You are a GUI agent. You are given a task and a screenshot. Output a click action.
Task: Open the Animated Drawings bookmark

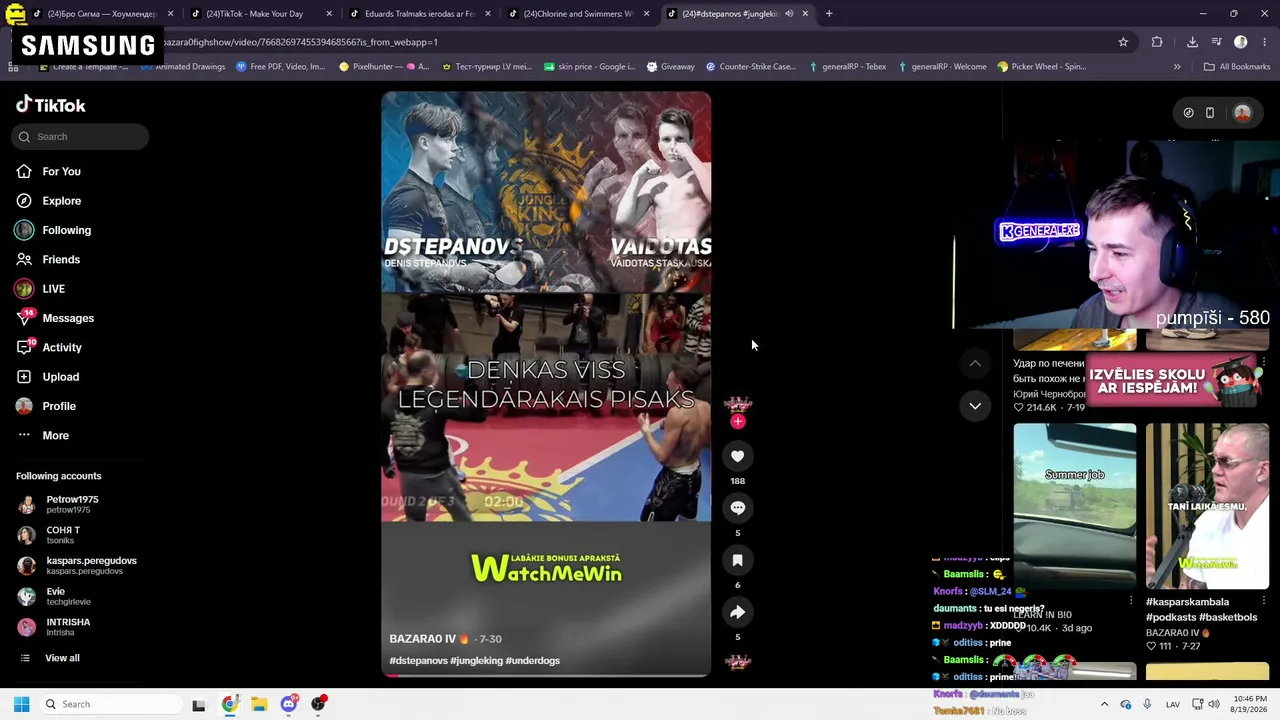coord(183,67)
